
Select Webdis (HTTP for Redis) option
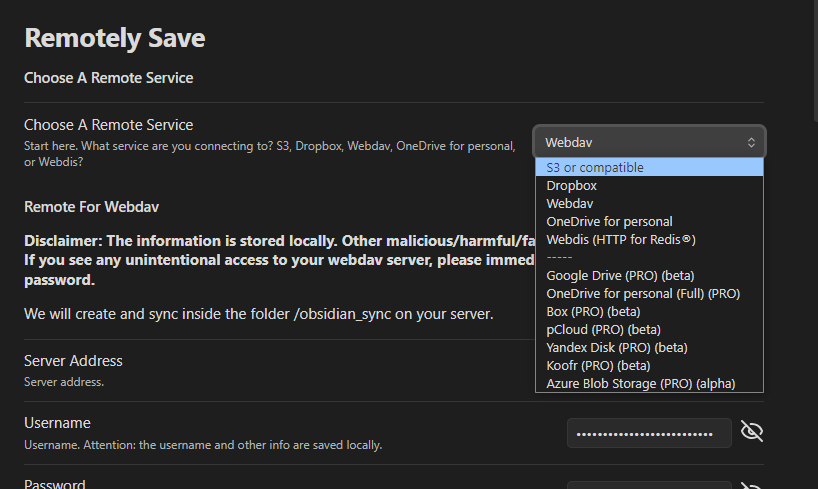(x=649, y=240)
